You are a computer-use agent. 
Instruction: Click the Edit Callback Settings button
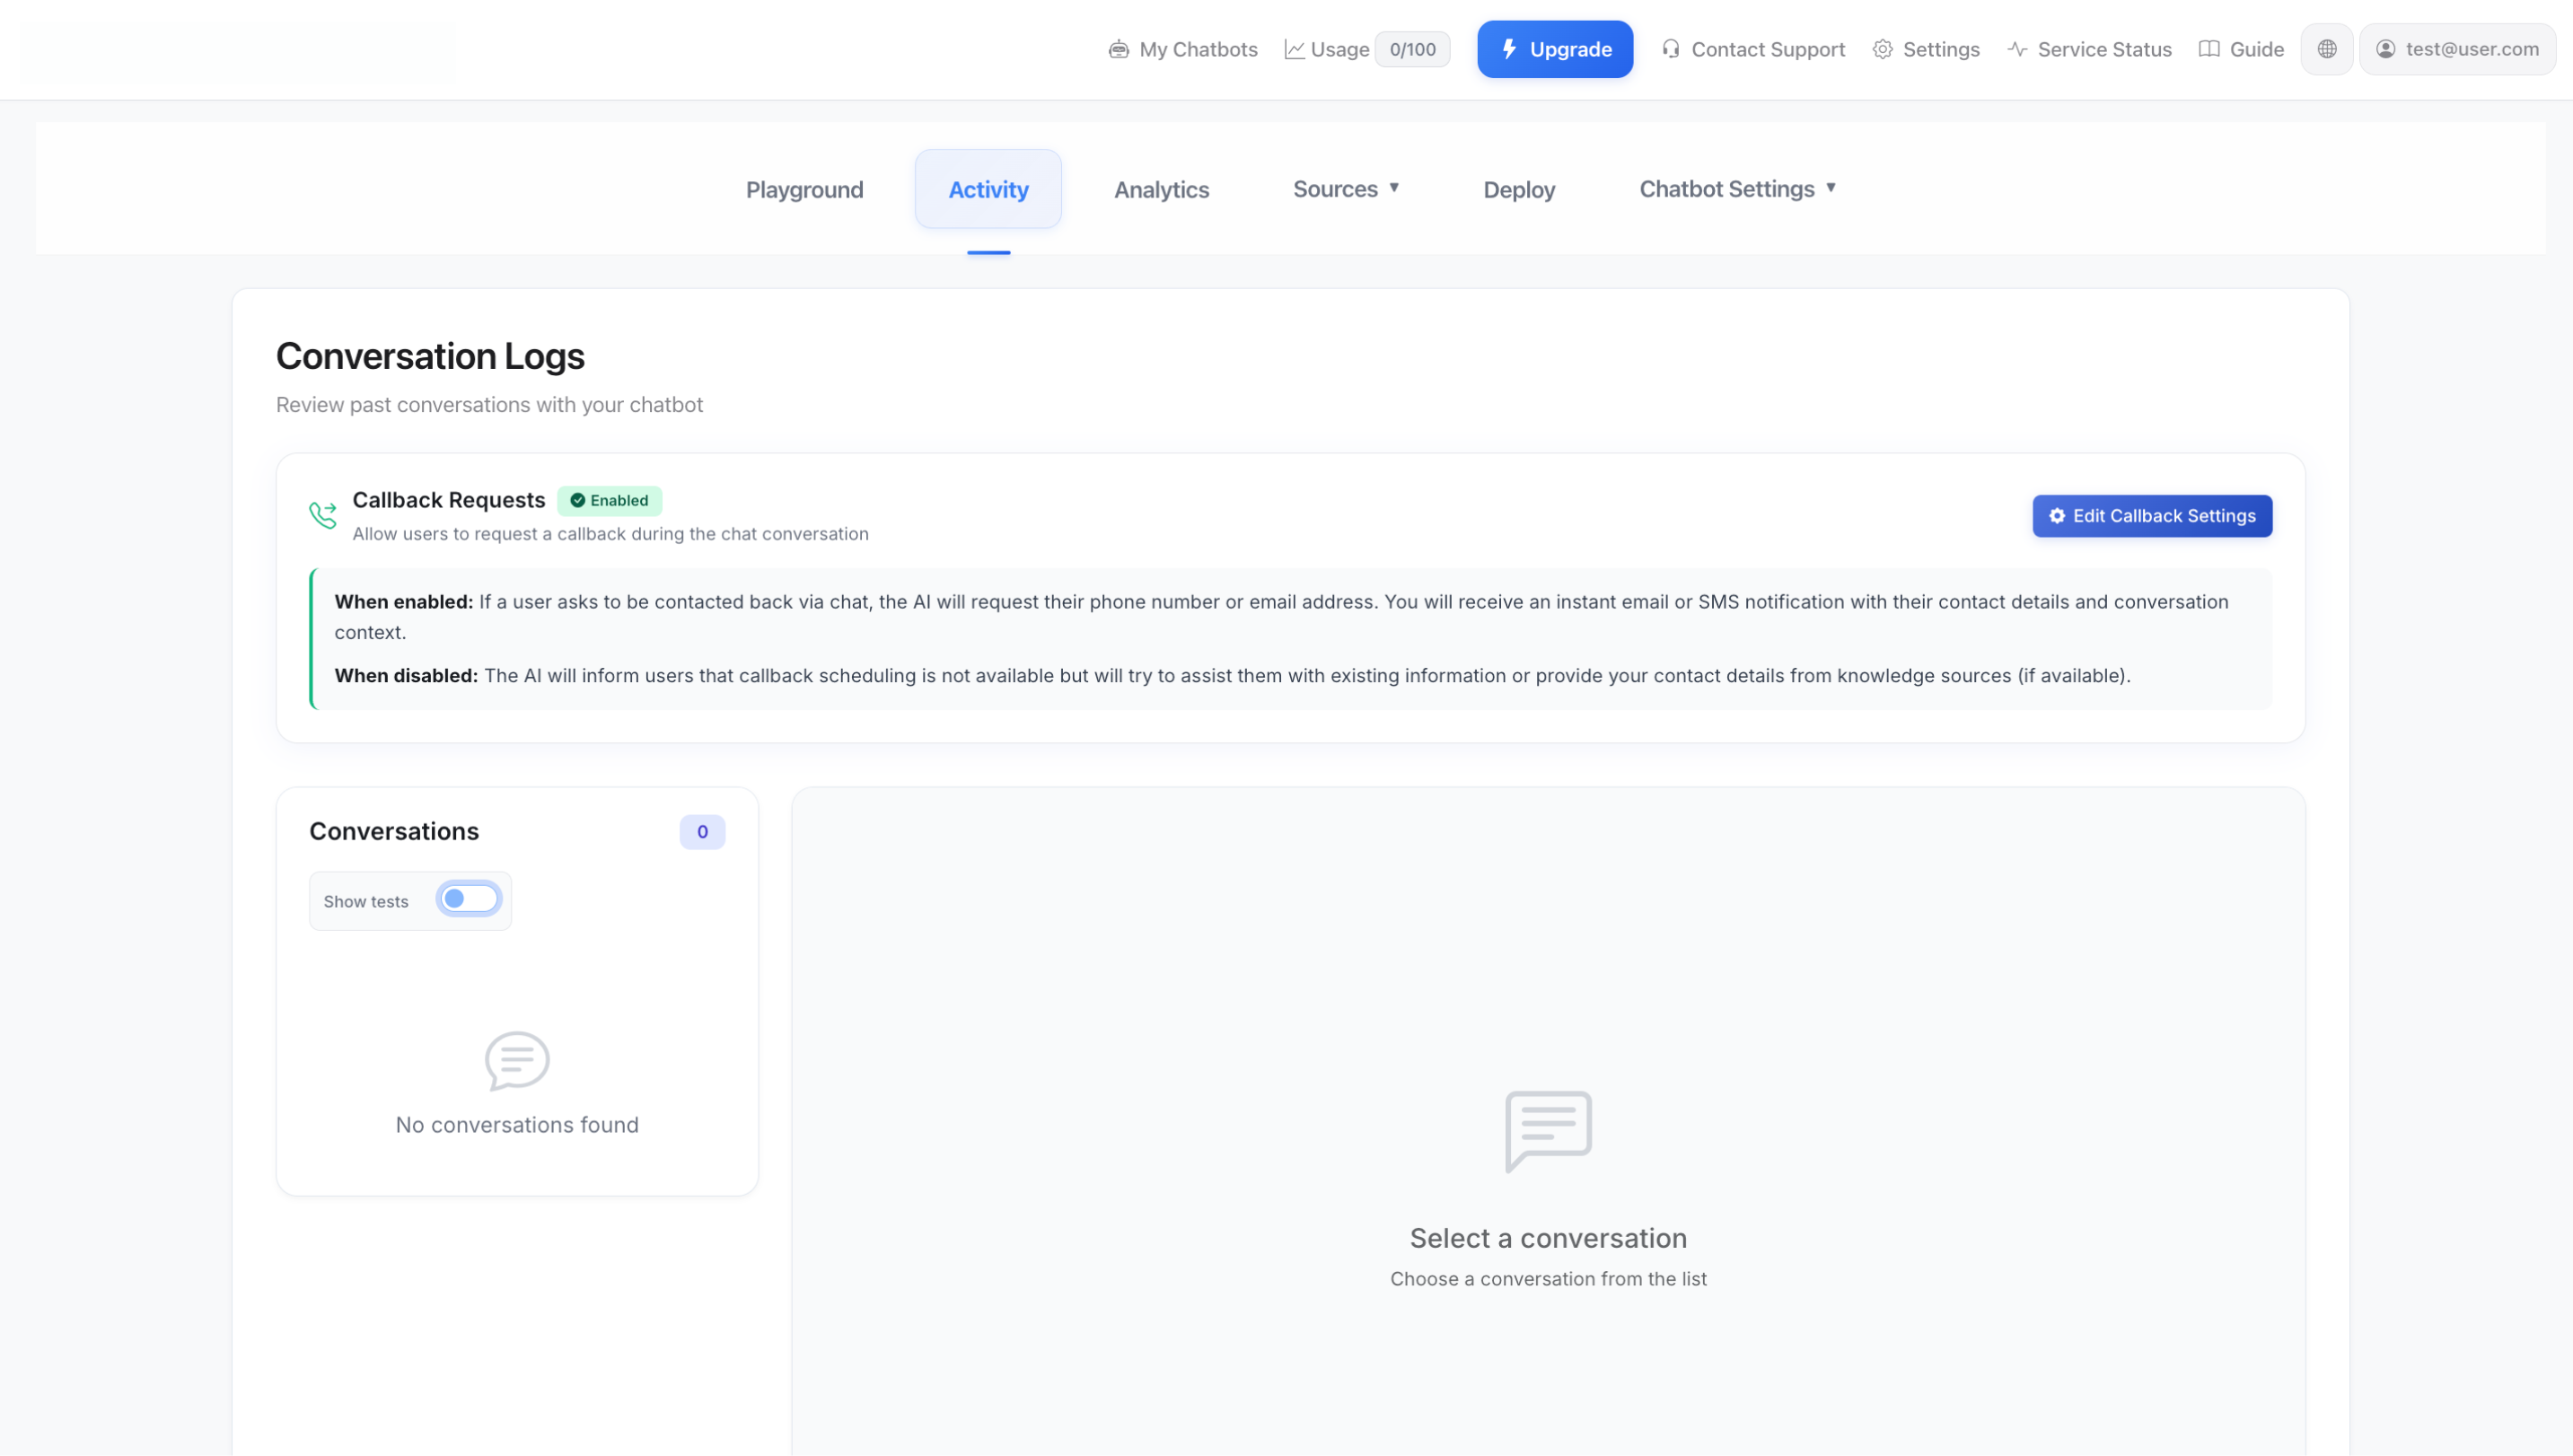point(2151,515)
